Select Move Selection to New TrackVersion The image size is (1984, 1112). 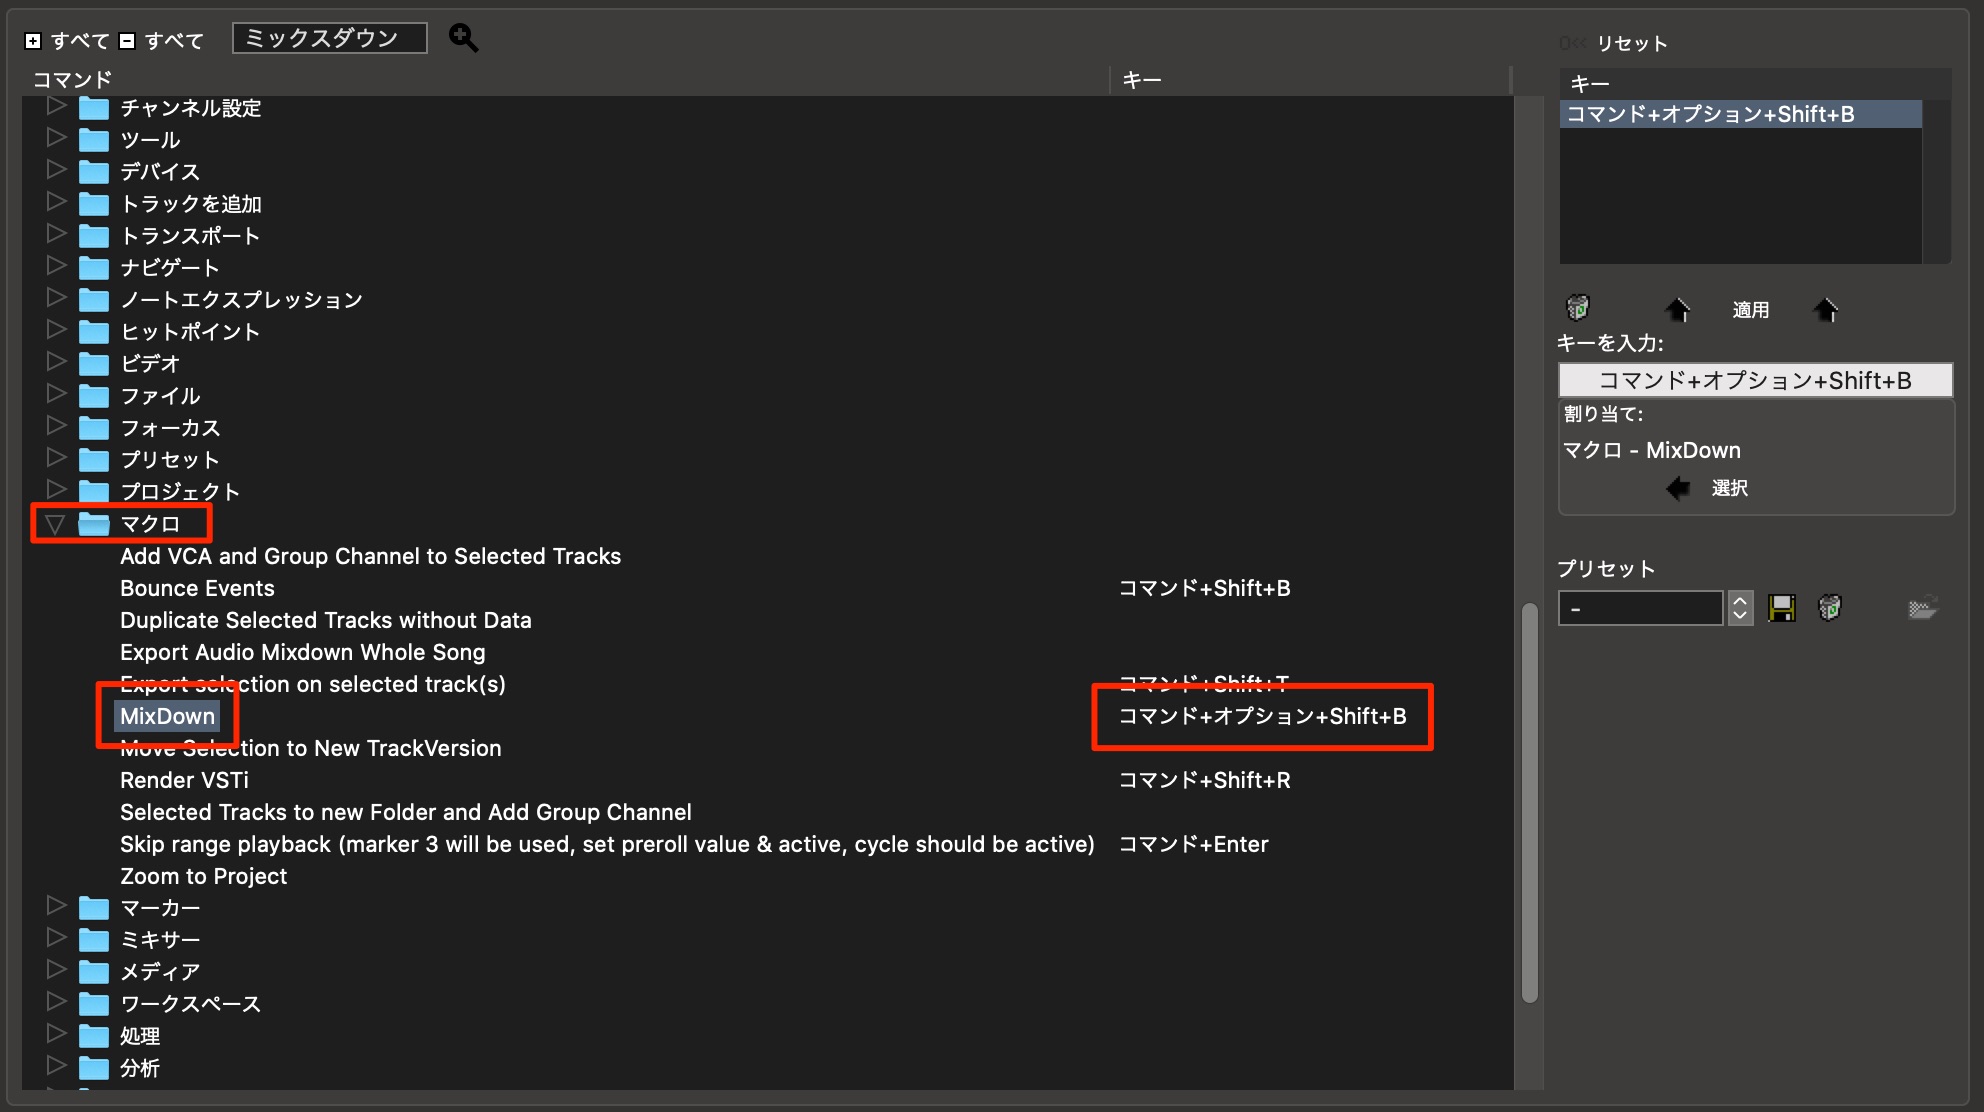coord(310,748)
